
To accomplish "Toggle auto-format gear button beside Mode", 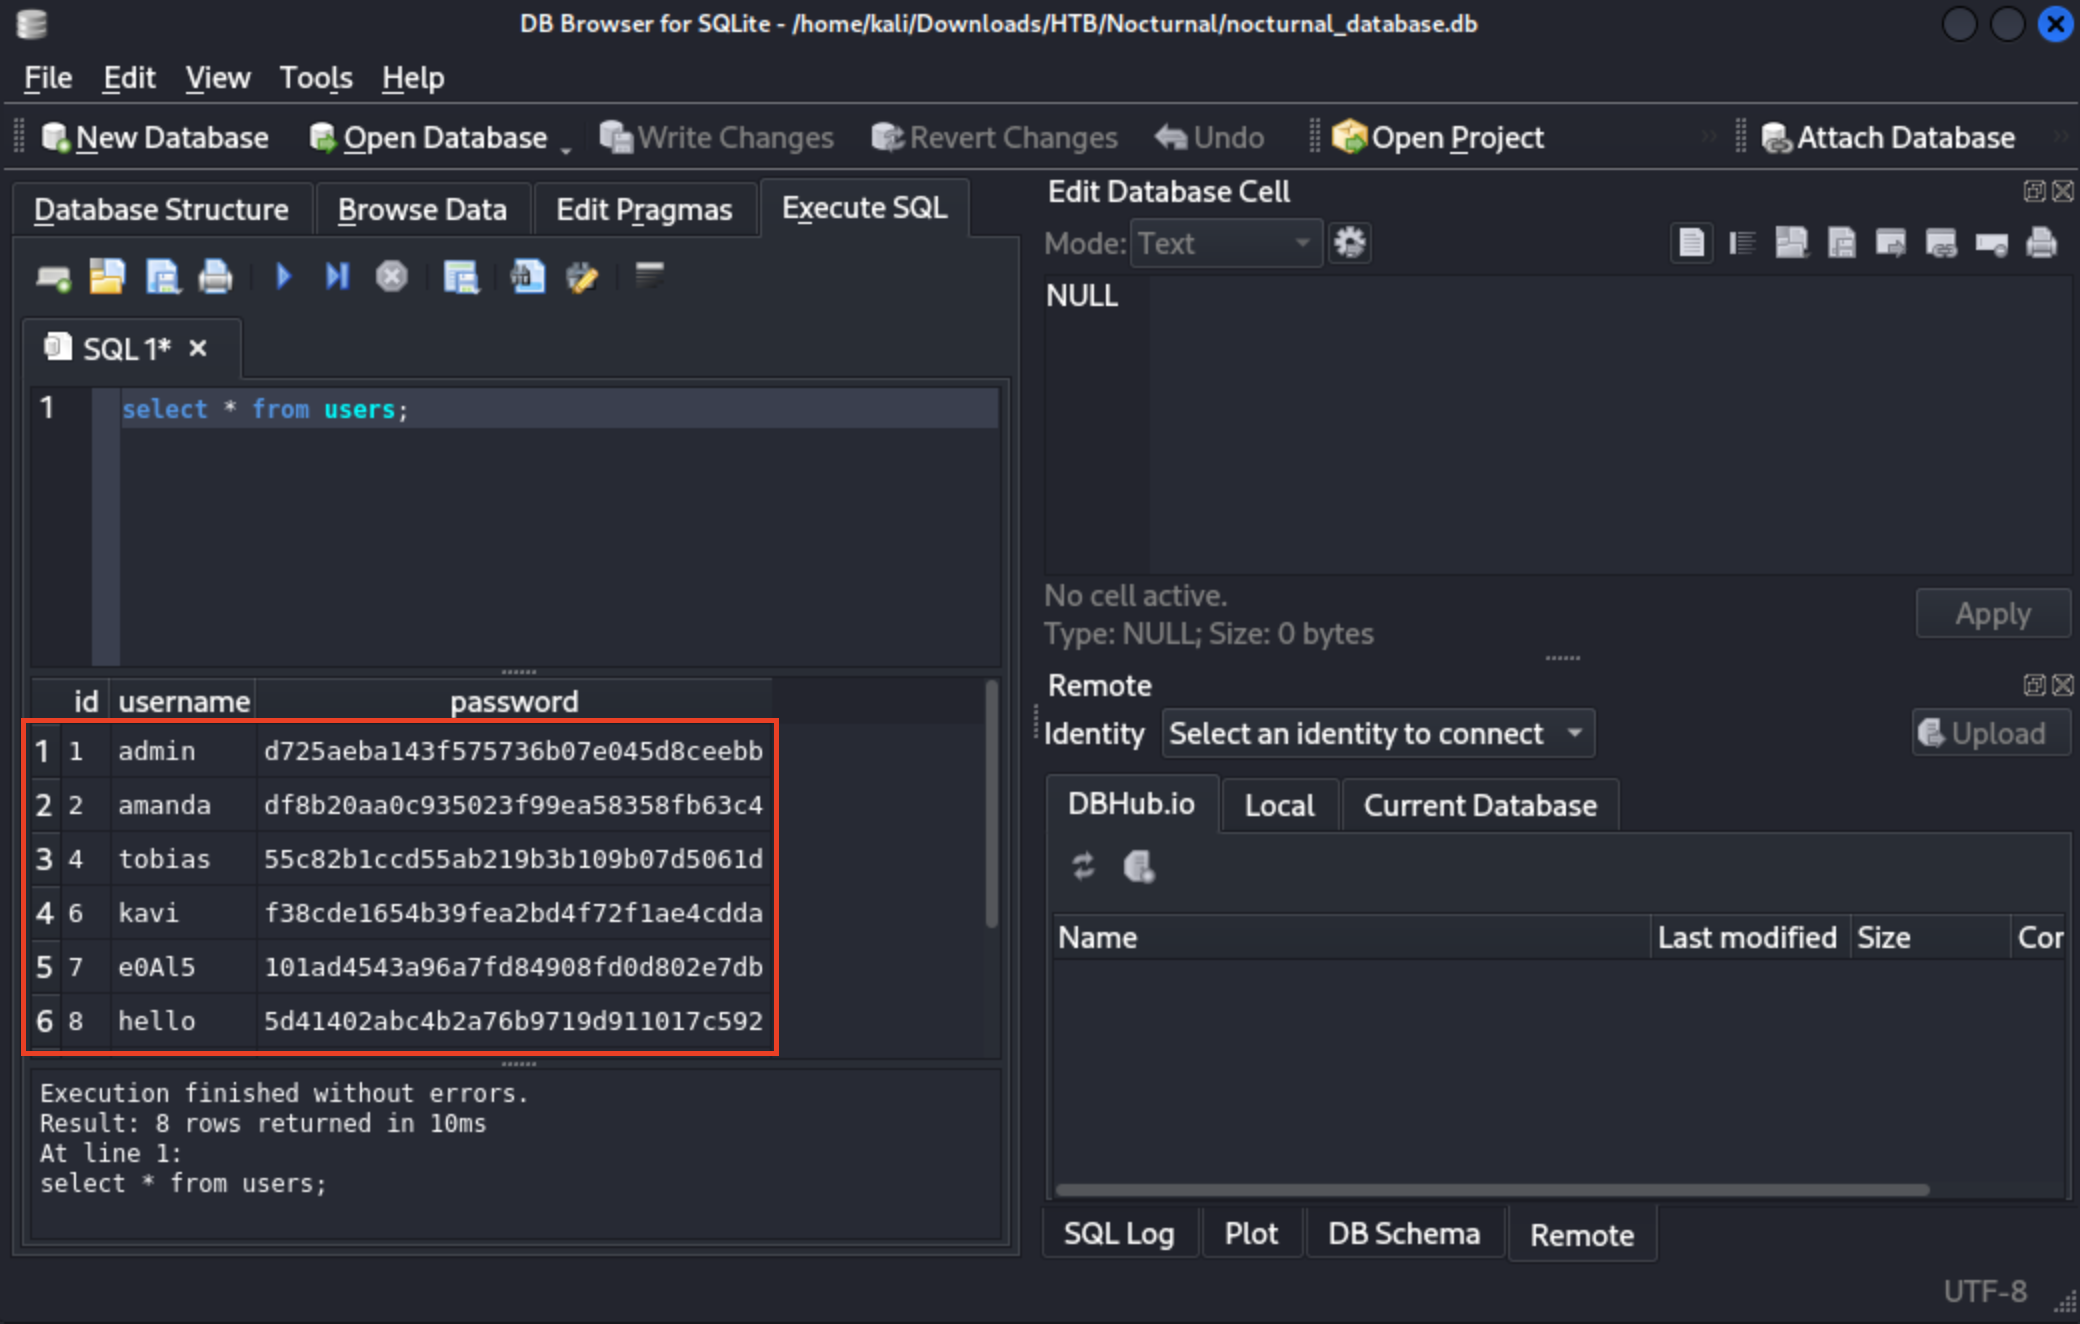I will (x=1349, y=243).
